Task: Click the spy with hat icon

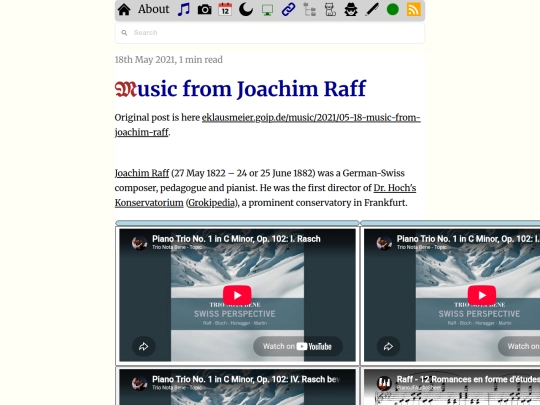Action: 351,10
